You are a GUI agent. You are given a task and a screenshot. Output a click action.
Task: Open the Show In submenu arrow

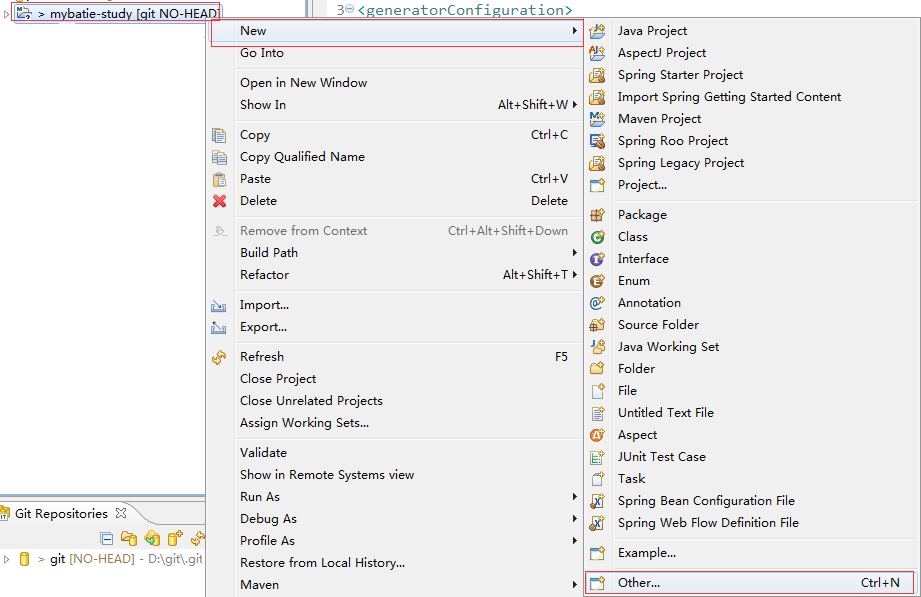coord(574,105)
